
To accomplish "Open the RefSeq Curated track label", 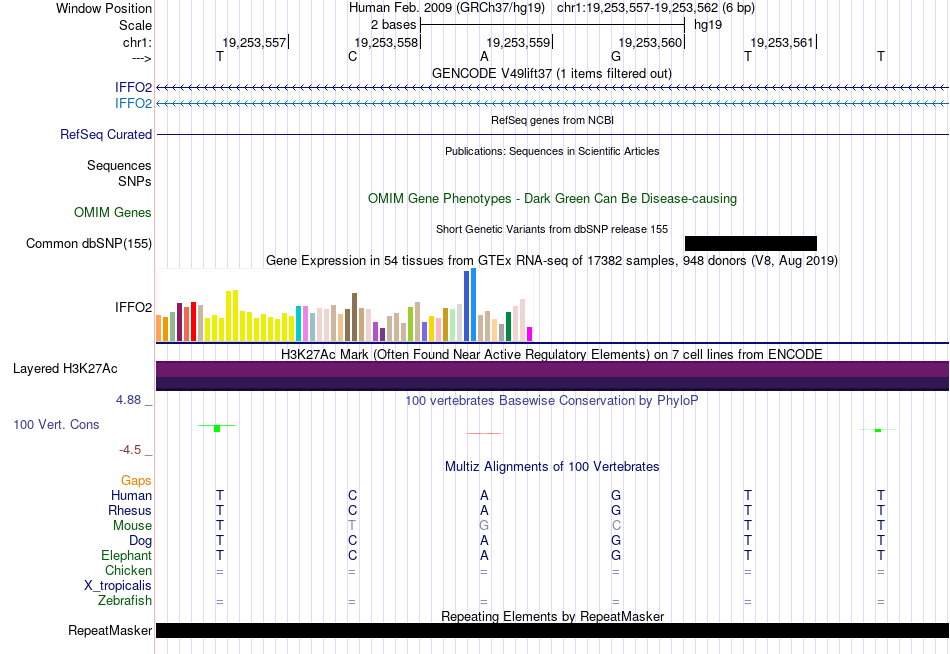I will click(106, 135).
